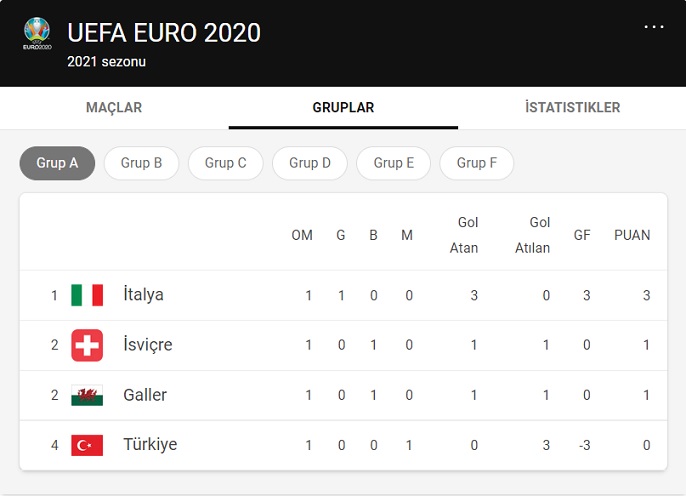Select the Grup E chip
This screenshot has height=496, width=686.
[394, 163]
